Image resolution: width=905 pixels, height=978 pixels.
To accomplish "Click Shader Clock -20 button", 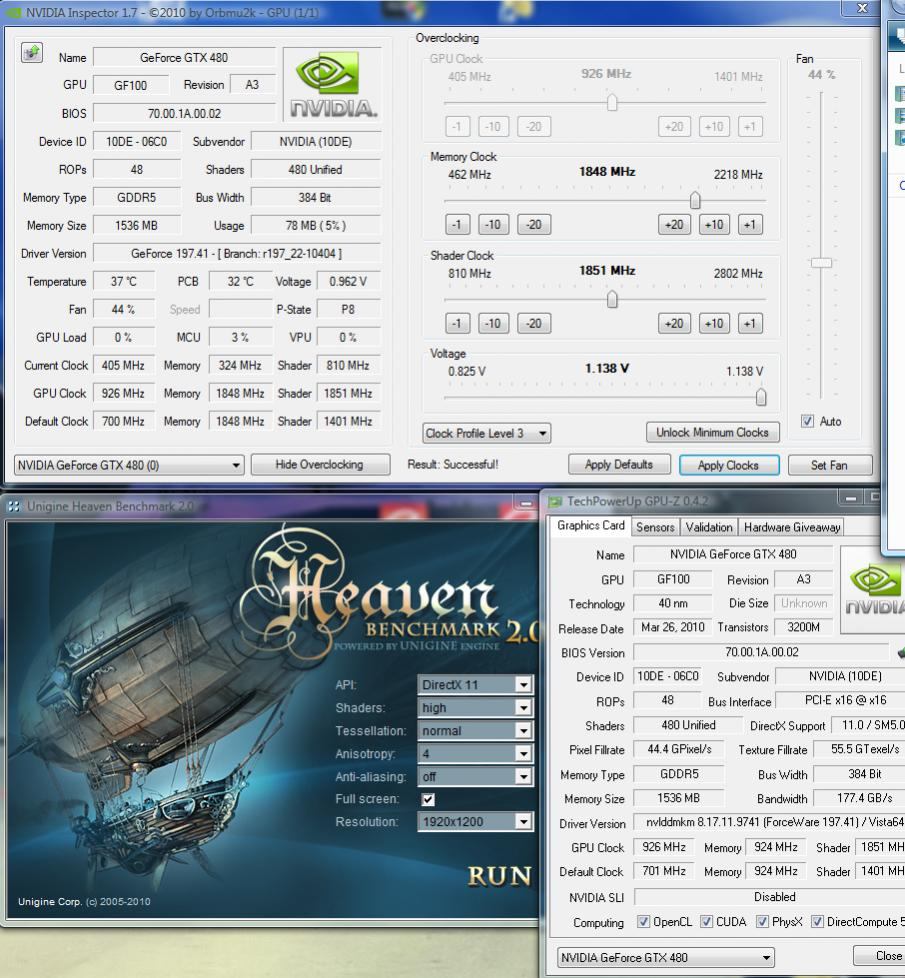I will pos(534,323).
